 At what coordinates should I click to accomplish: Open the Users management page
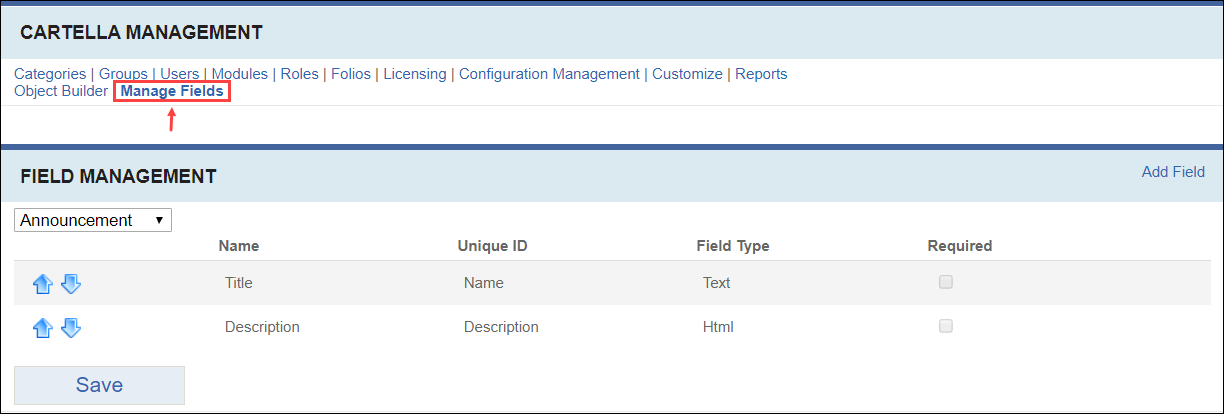(180, 74)
